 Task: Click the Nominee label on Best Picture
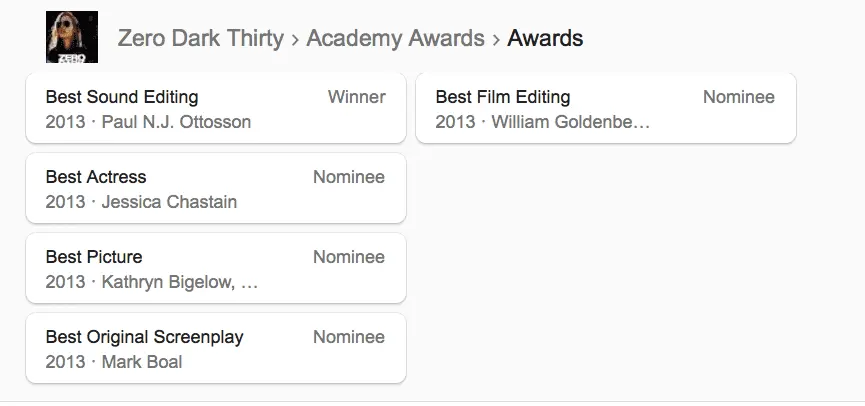pos(349,257)
